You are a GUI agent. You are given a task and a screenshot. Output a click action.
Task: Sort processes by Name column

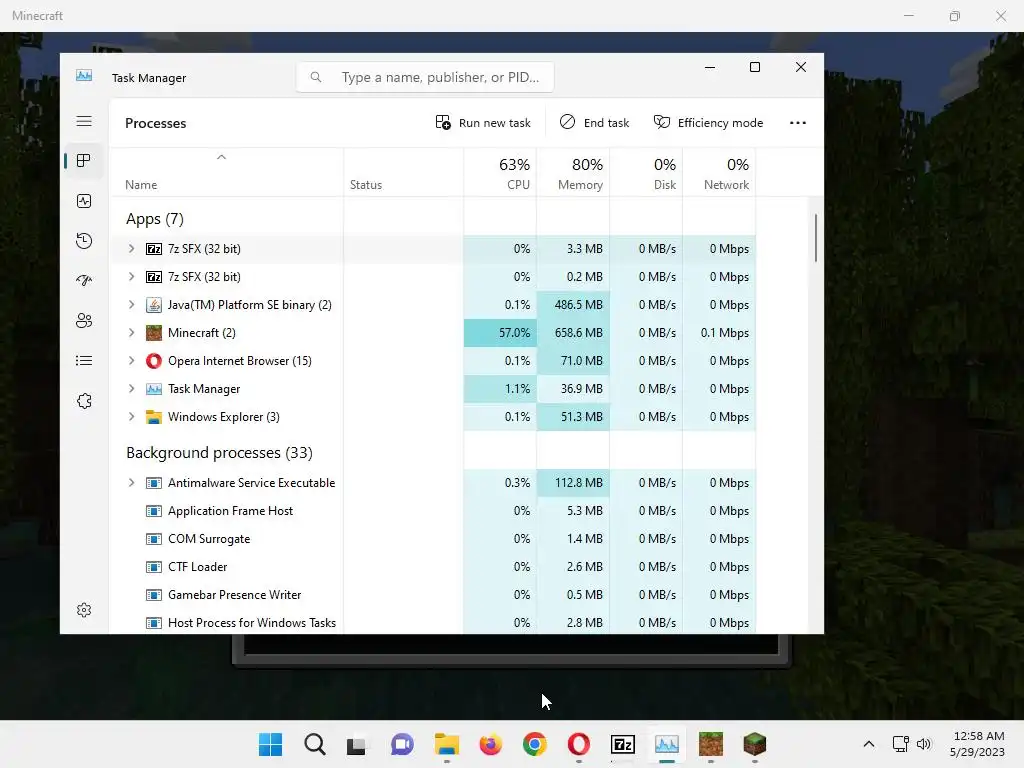point(226,172)
